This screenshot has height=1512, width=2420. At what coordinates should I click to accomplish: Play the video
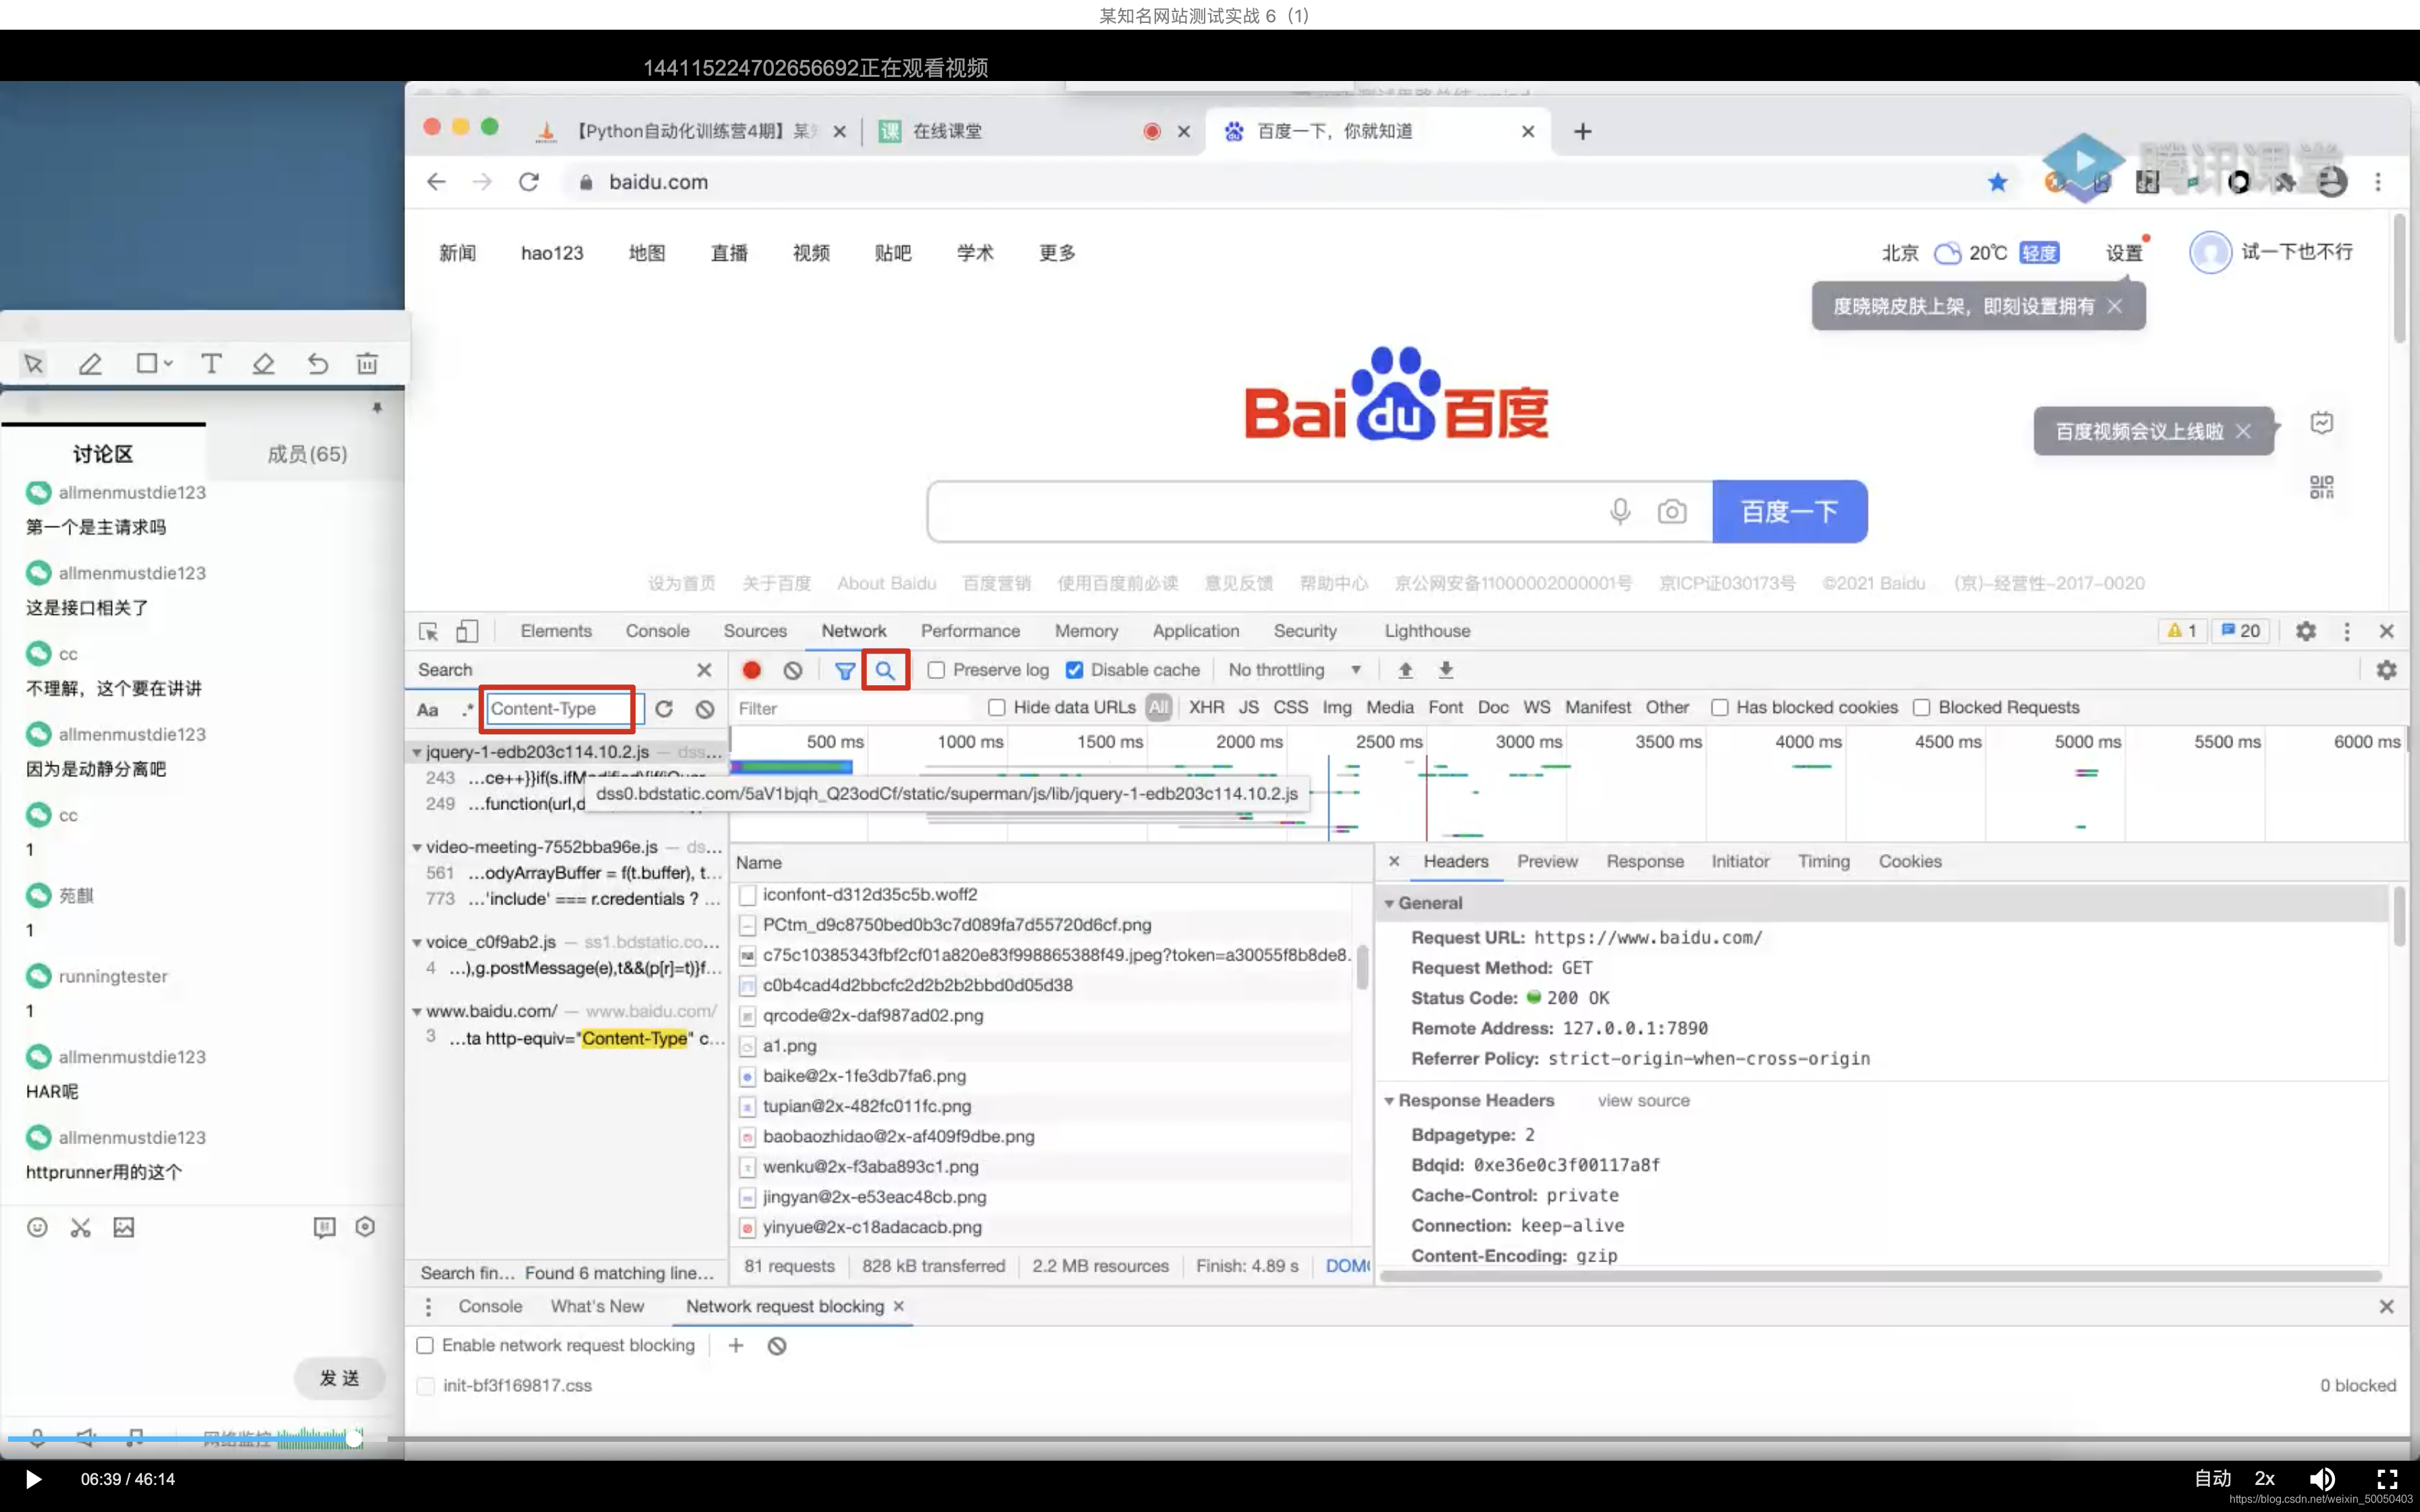(x=33, y=1479)
